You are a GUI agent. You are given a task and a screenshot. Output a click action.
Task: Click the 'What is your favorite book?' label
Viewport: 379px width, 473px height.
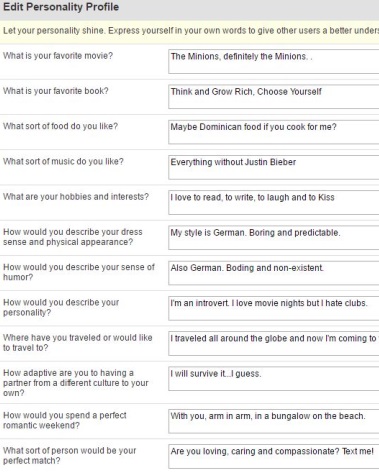56,91
